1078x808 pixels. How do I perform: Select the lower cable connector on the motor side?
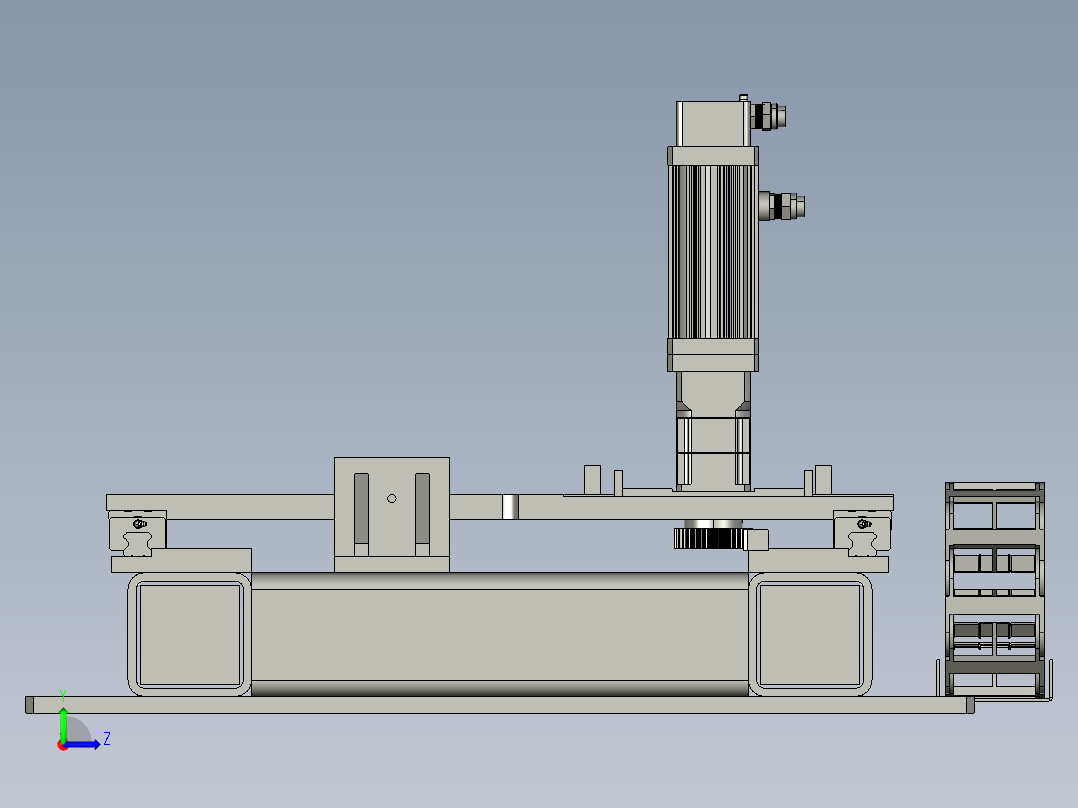782,206
